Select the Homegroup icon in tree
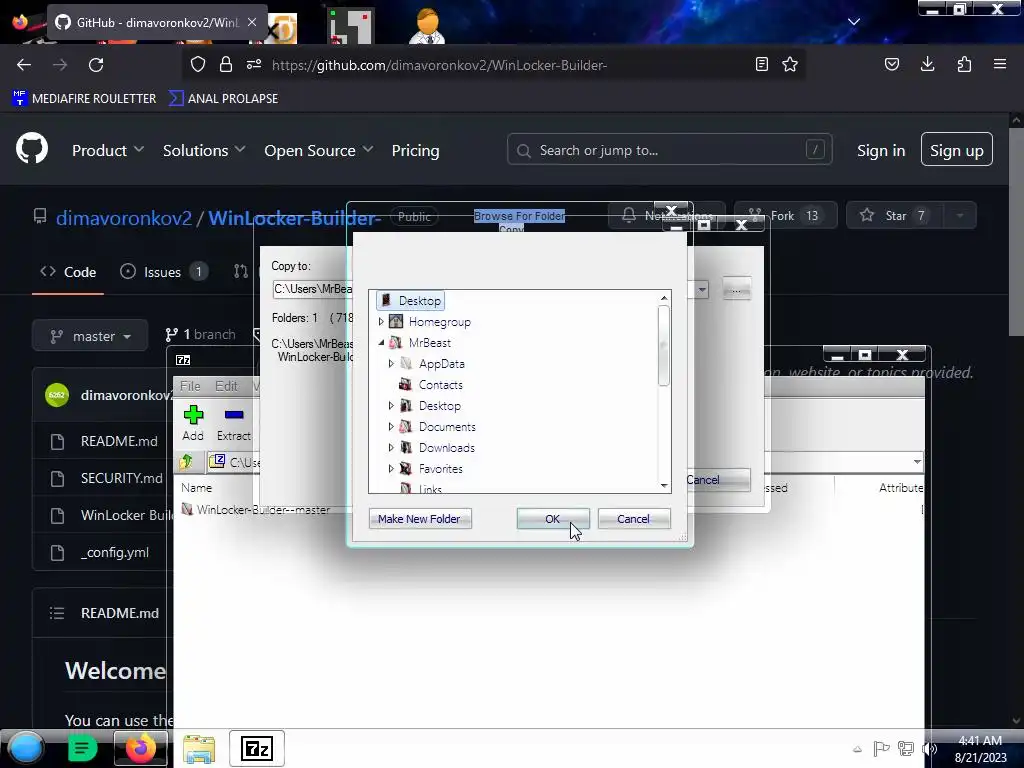The image size is (1024, 768). (396, 321)
